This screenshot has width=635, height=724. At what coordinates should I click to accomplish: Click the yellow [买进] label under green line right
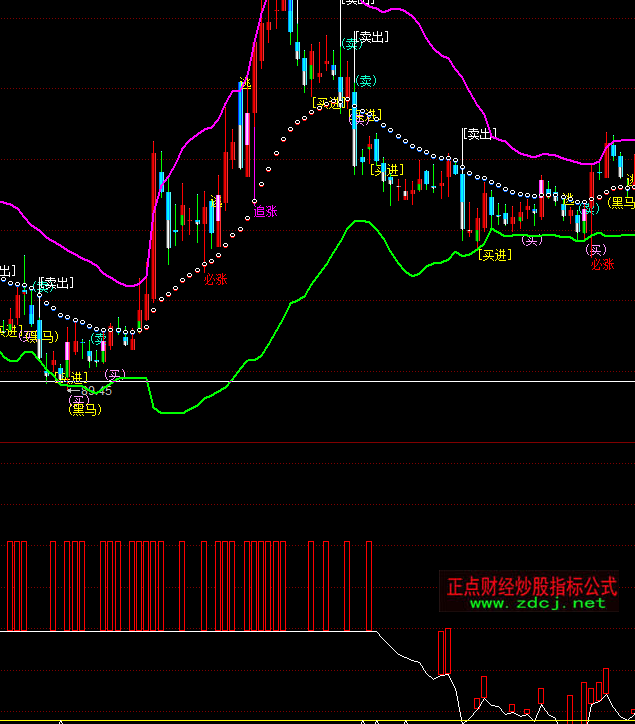point(494,255)
